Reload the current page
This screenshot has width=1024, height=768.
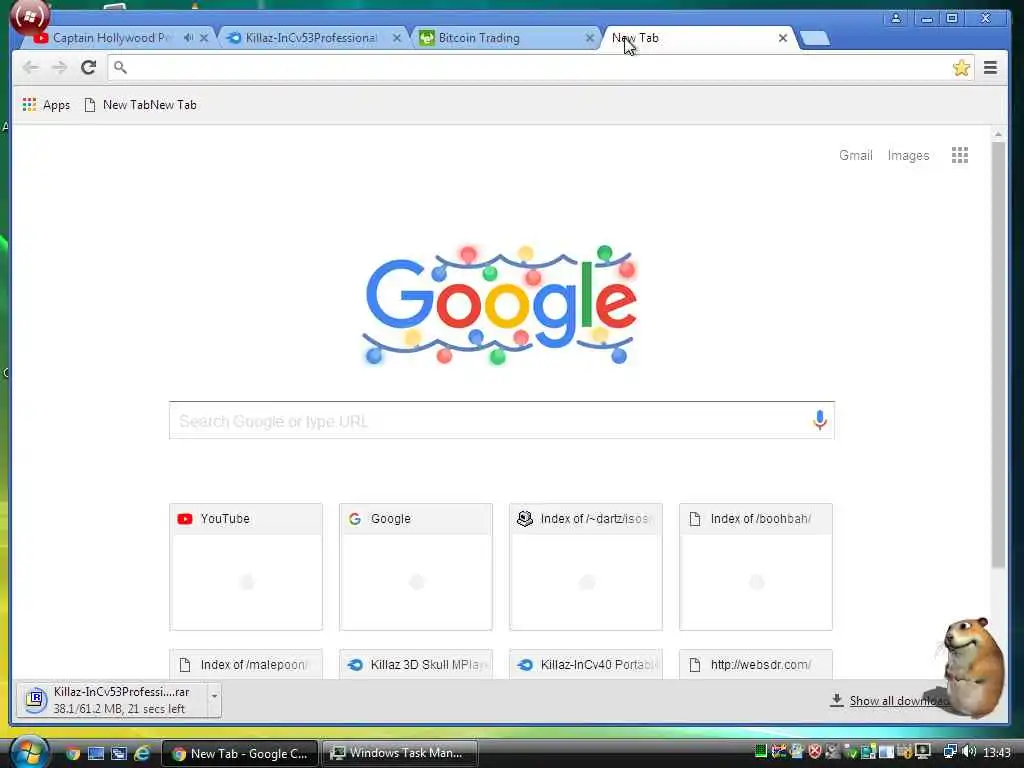point(89,67)
